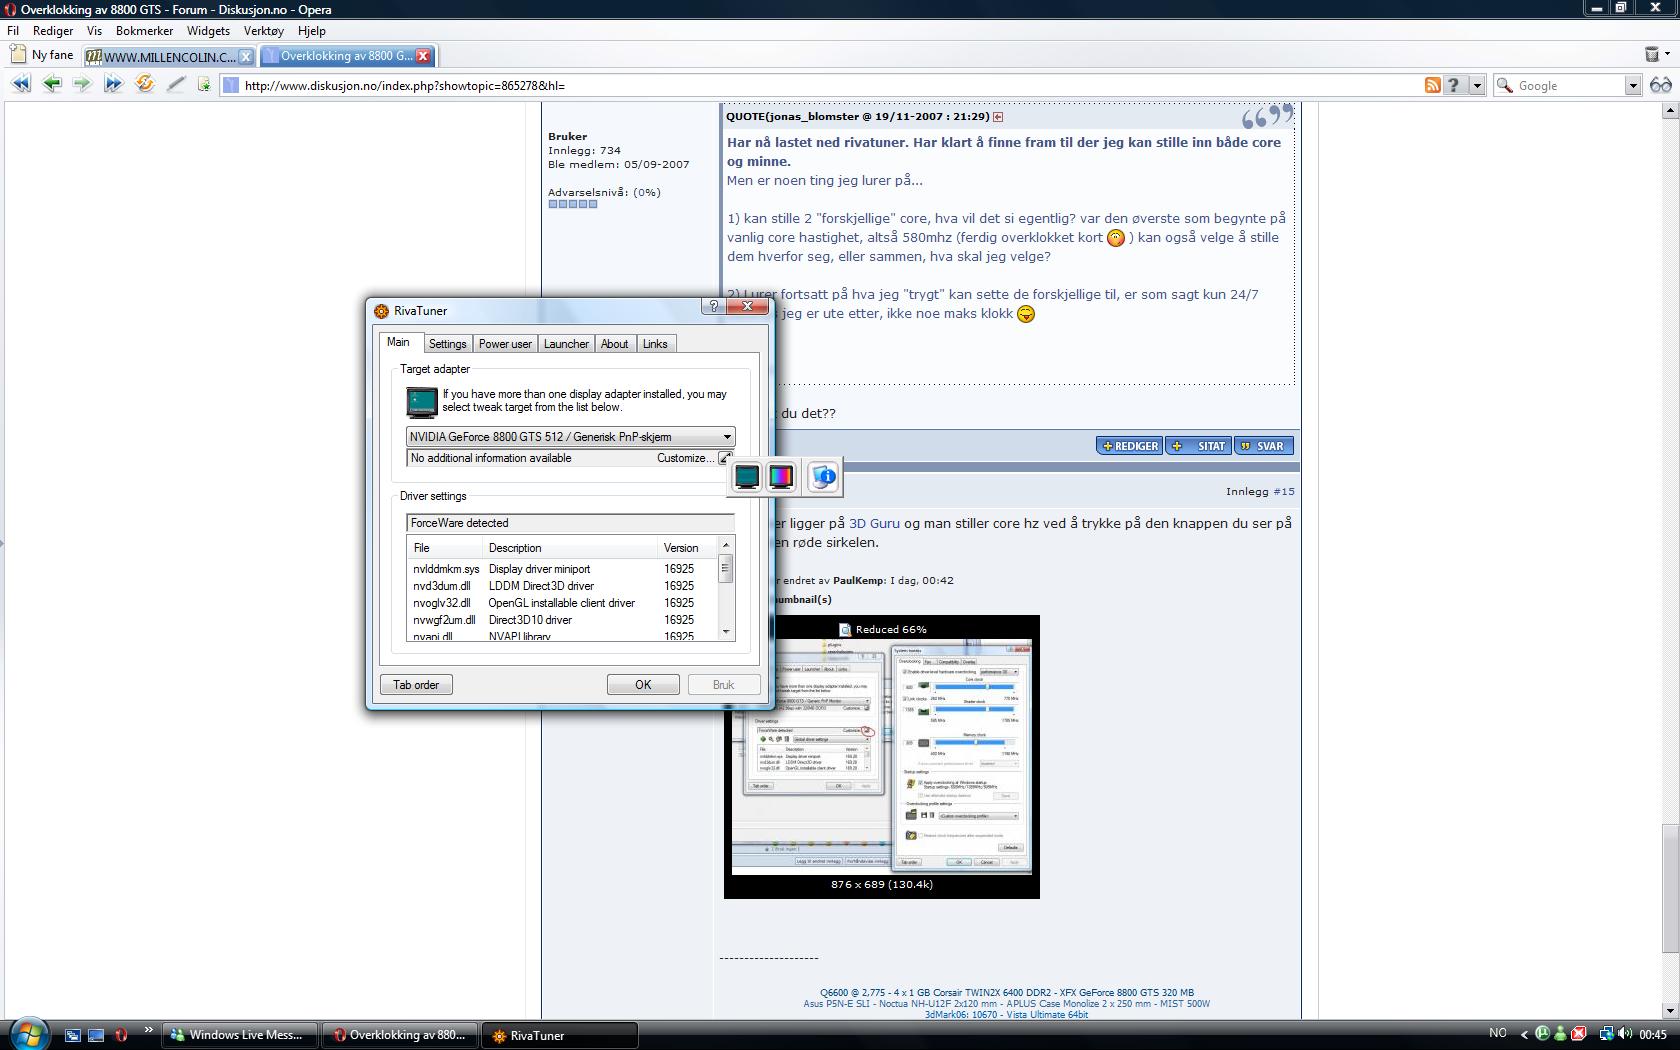This screenshot has height=1050, width=1680.
Task: Click the SITAT quote button
Action: point(1198,446)
